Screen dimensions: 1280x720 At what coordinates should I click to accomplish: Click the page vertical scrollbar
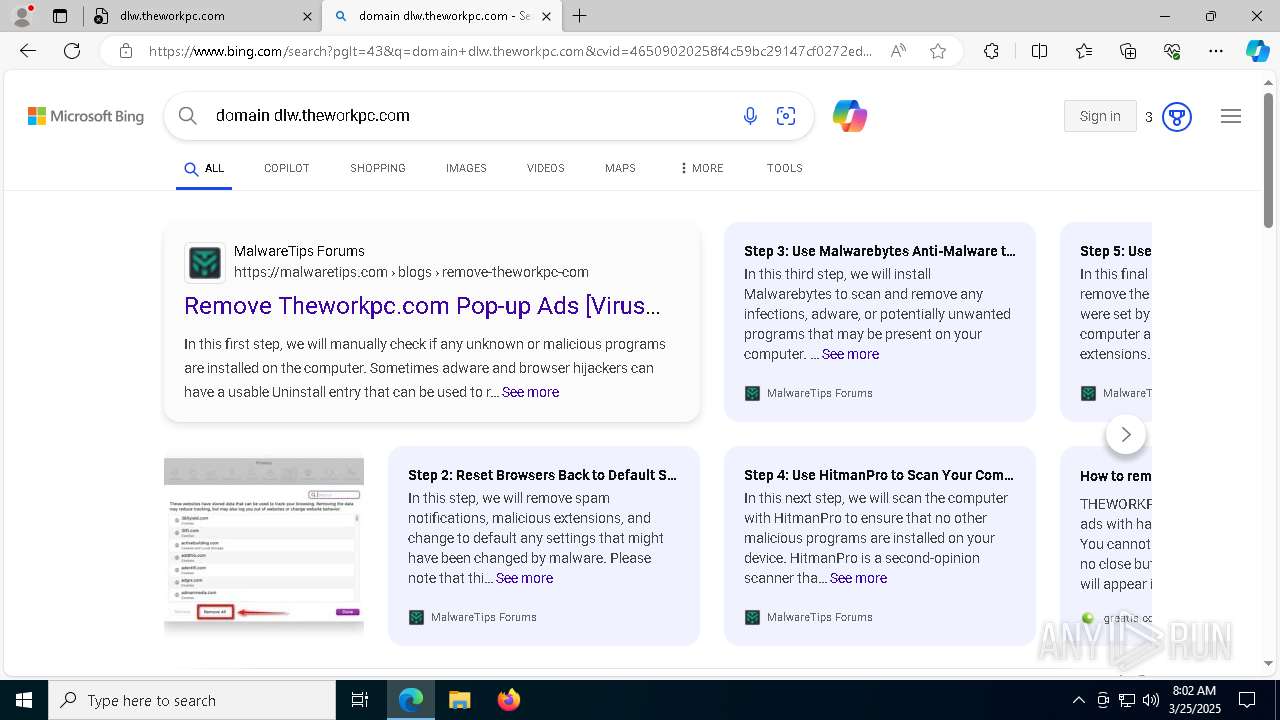(1268, 160)
